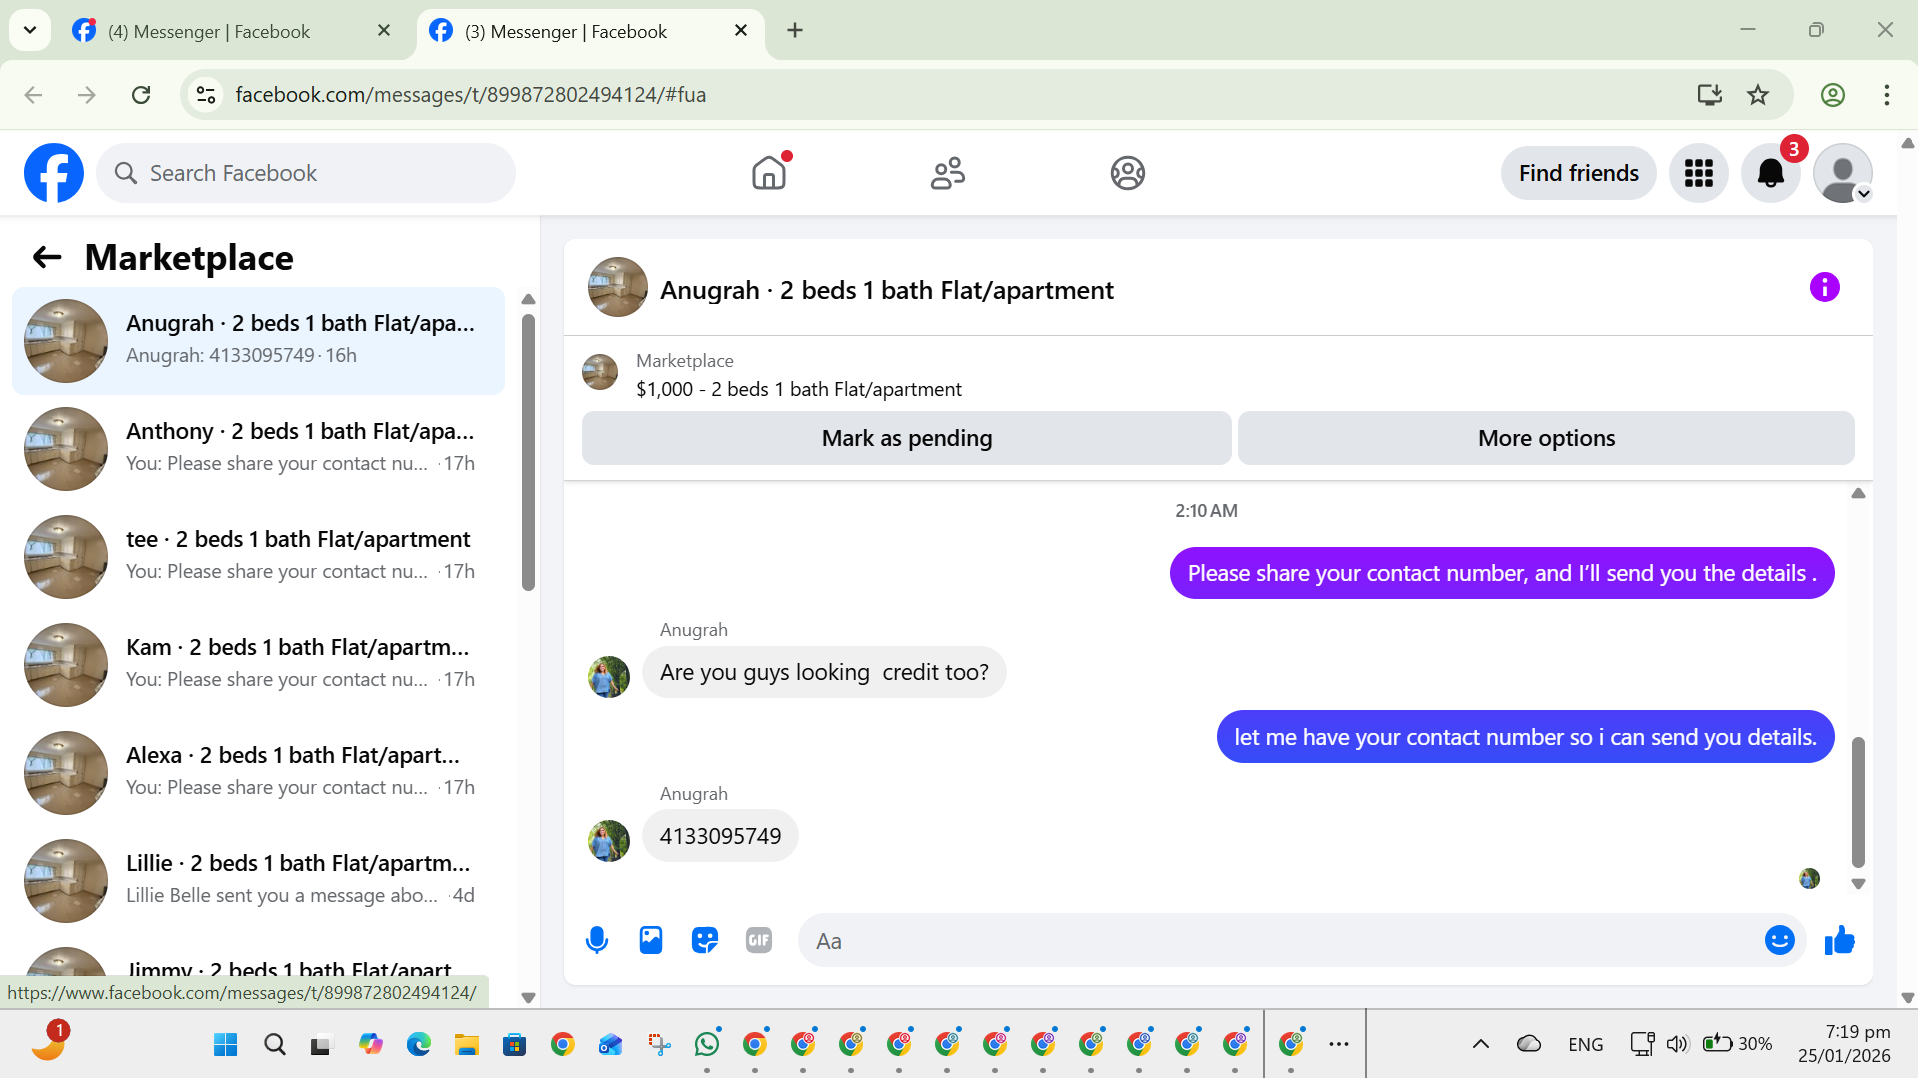Image resolution: width=1918 pixels, height=1078 pixels.
Task: Close the (4) Messenger tab
Action: pos(384,31)
